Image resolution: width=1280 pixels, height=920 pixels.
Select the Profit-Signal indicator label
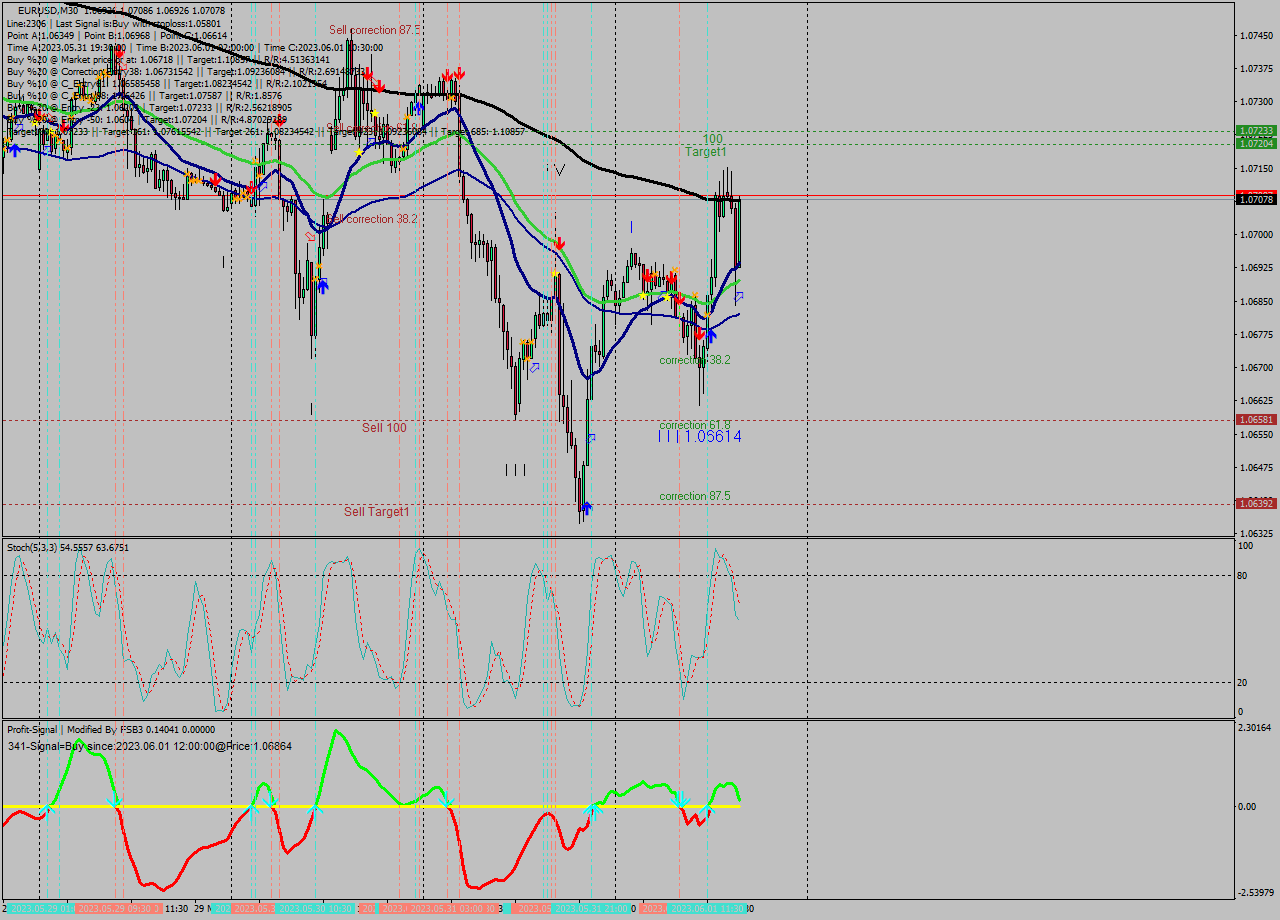32,730
